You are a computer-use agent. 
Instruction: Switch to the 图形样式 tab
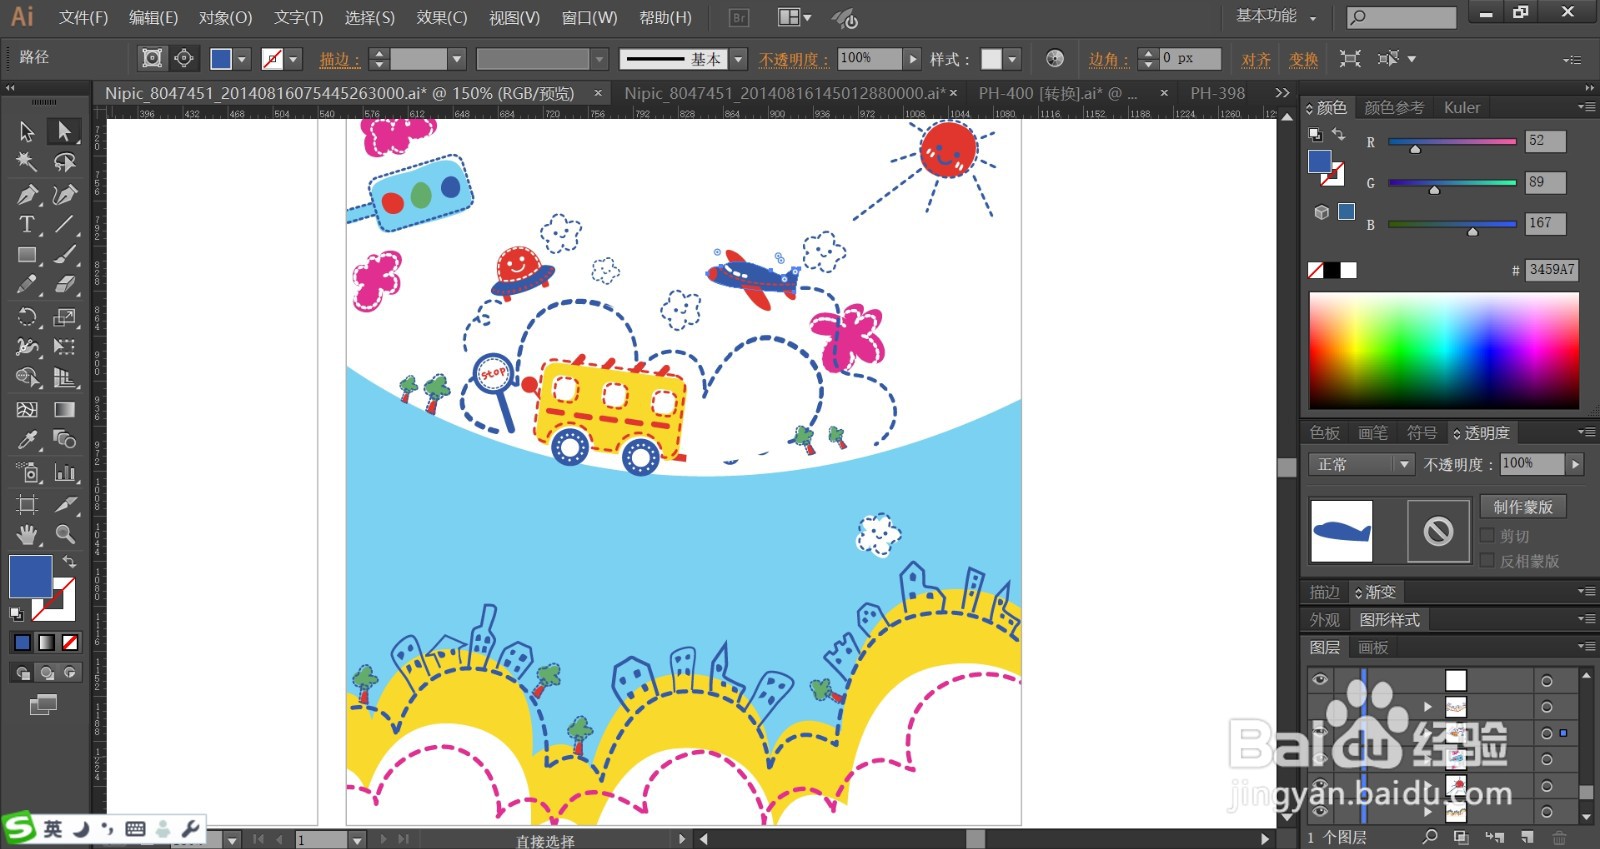point(1389,620)
